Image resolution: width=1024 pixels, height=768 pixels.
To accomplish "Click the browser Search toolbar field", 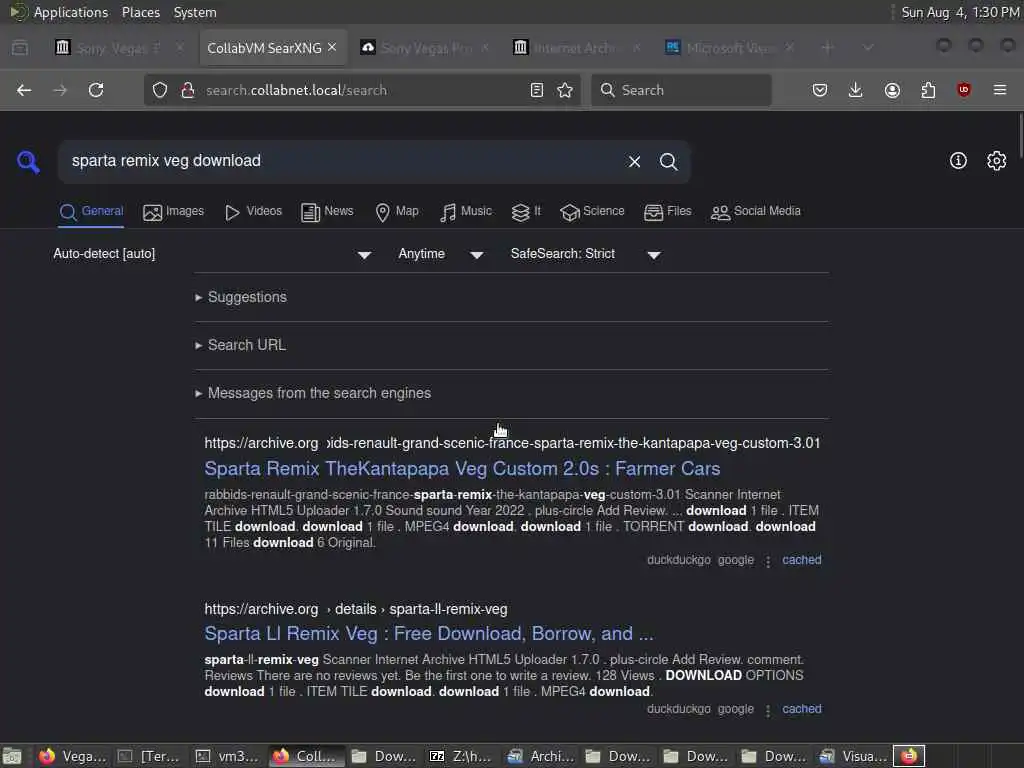I will (x=681, y=90).
